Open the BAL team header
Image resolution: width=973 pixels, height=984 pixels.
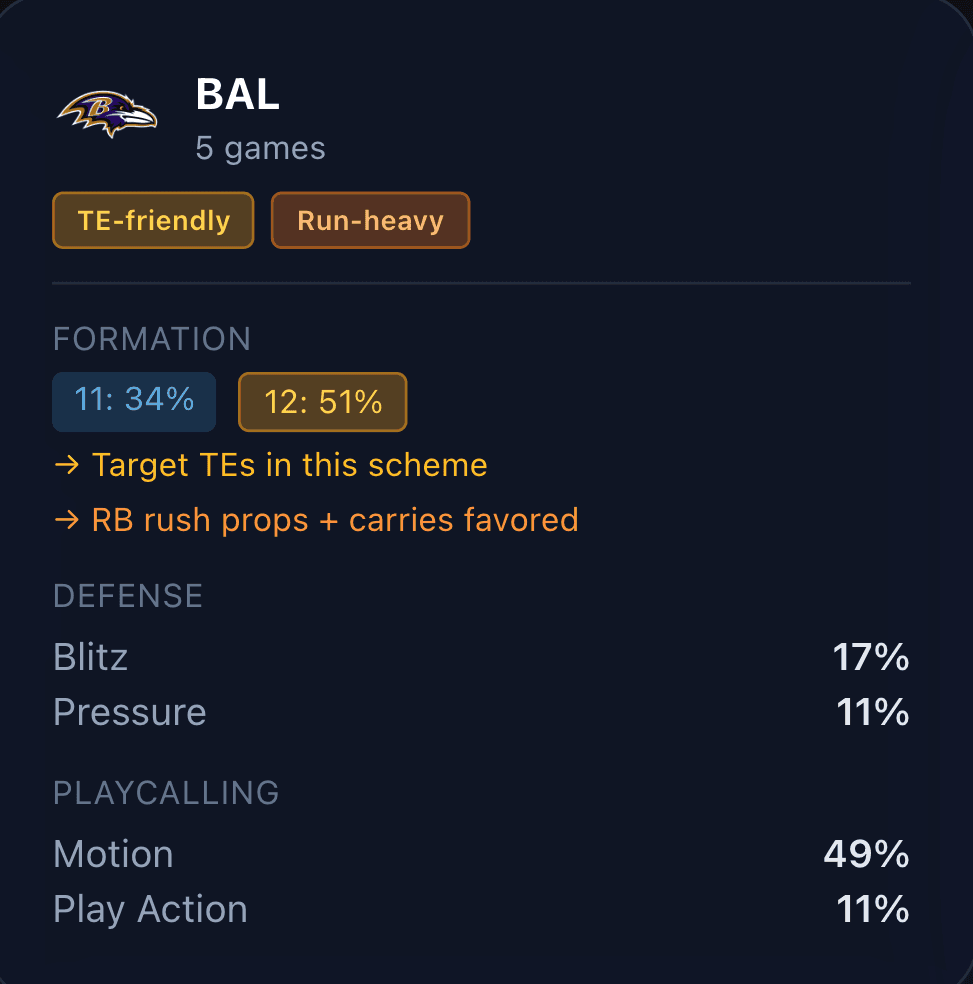coord(237,95)
